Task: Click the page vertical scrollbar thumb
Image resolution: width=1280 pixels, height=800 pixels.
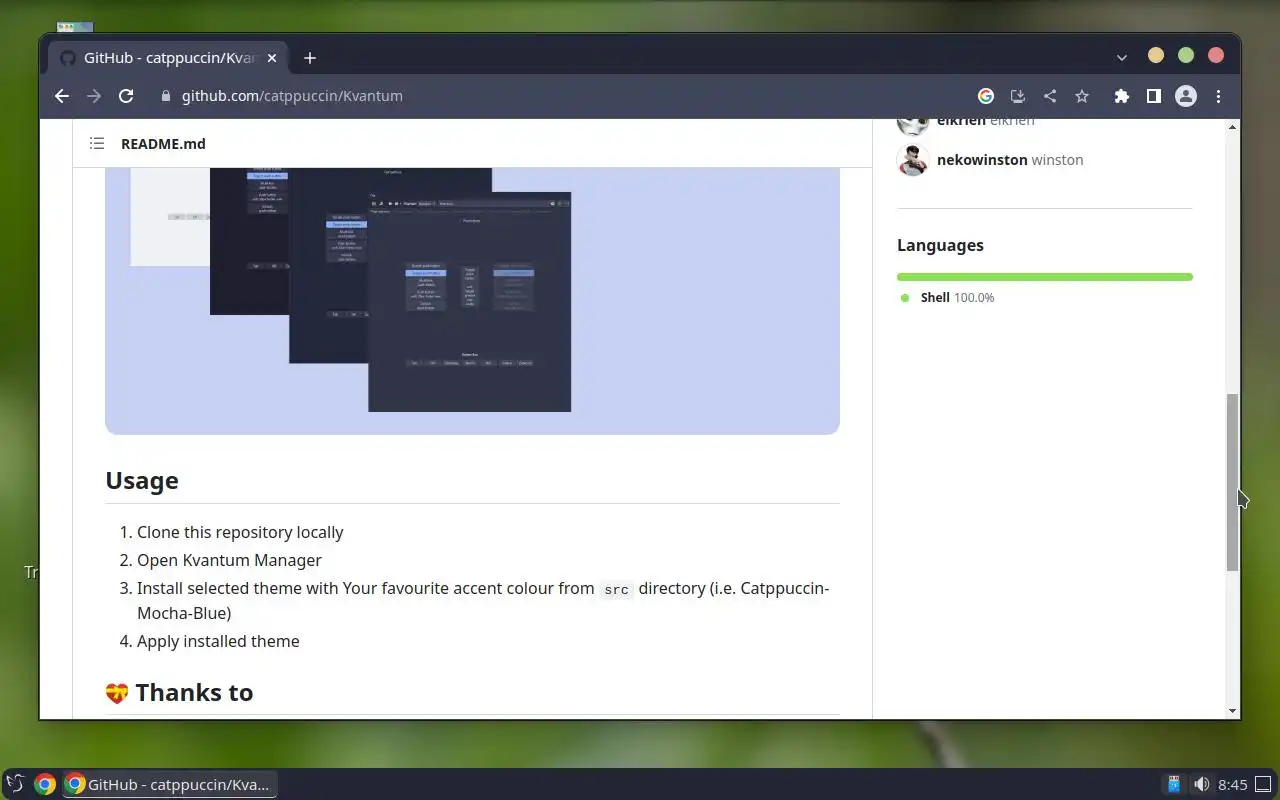Action: [x=1233, y=482]
